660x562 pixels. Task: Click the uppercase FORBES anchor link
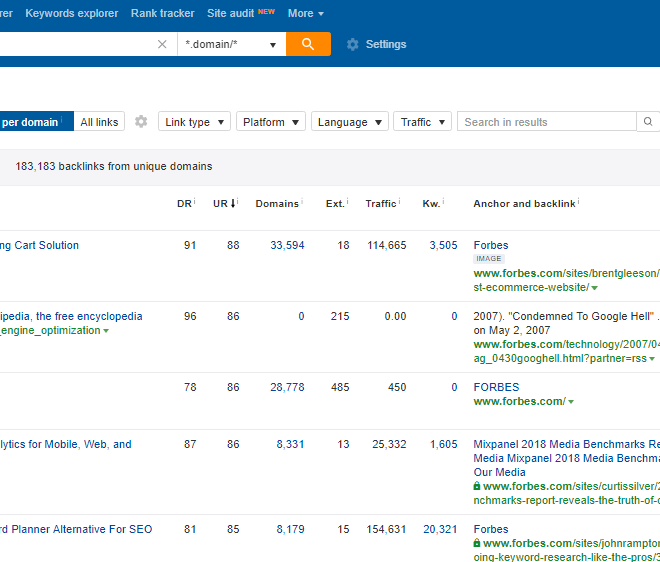click(496, 387)
